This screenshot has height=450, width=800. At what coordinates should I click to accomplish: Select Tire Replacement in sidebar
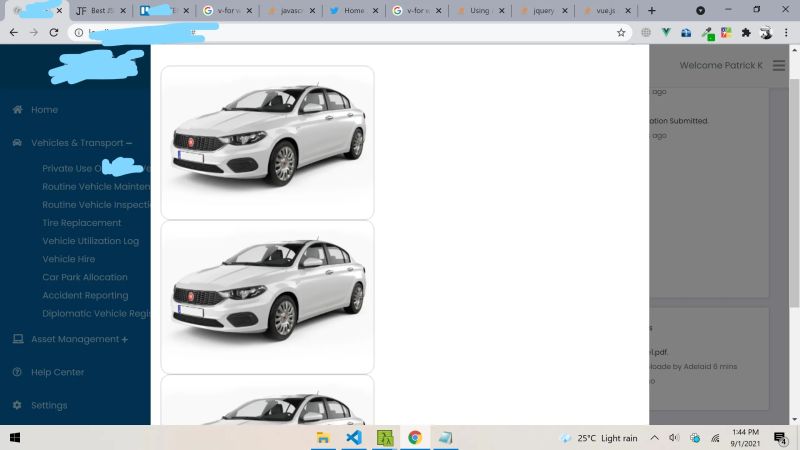tap(82, 223)
